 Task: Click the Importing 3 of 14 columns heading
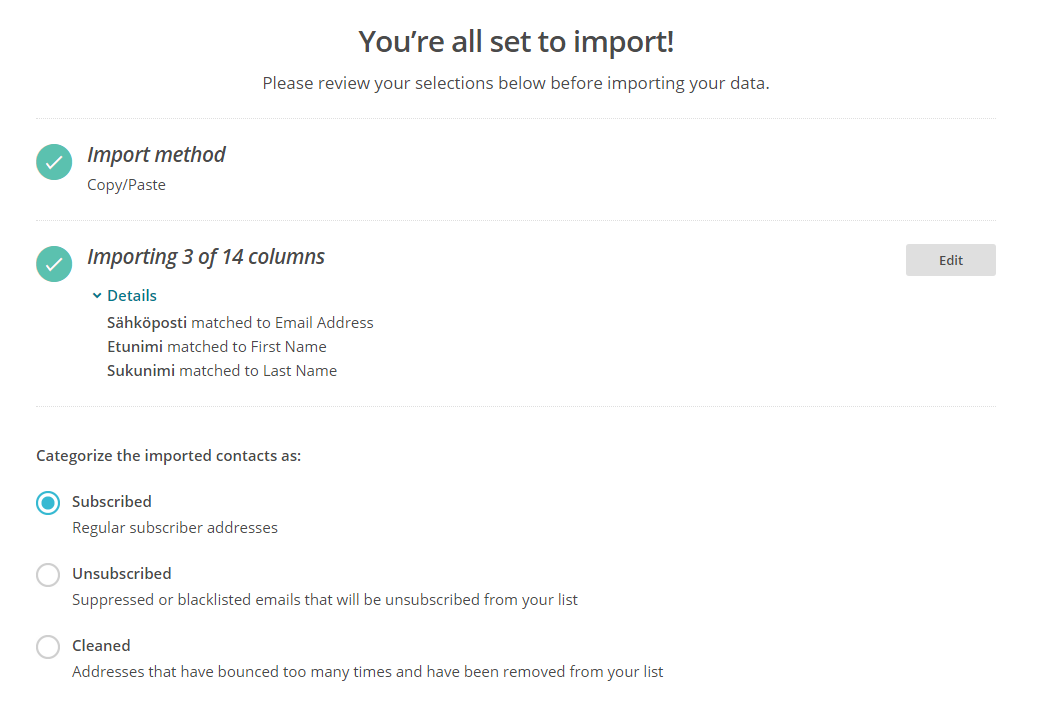[206, 257]
